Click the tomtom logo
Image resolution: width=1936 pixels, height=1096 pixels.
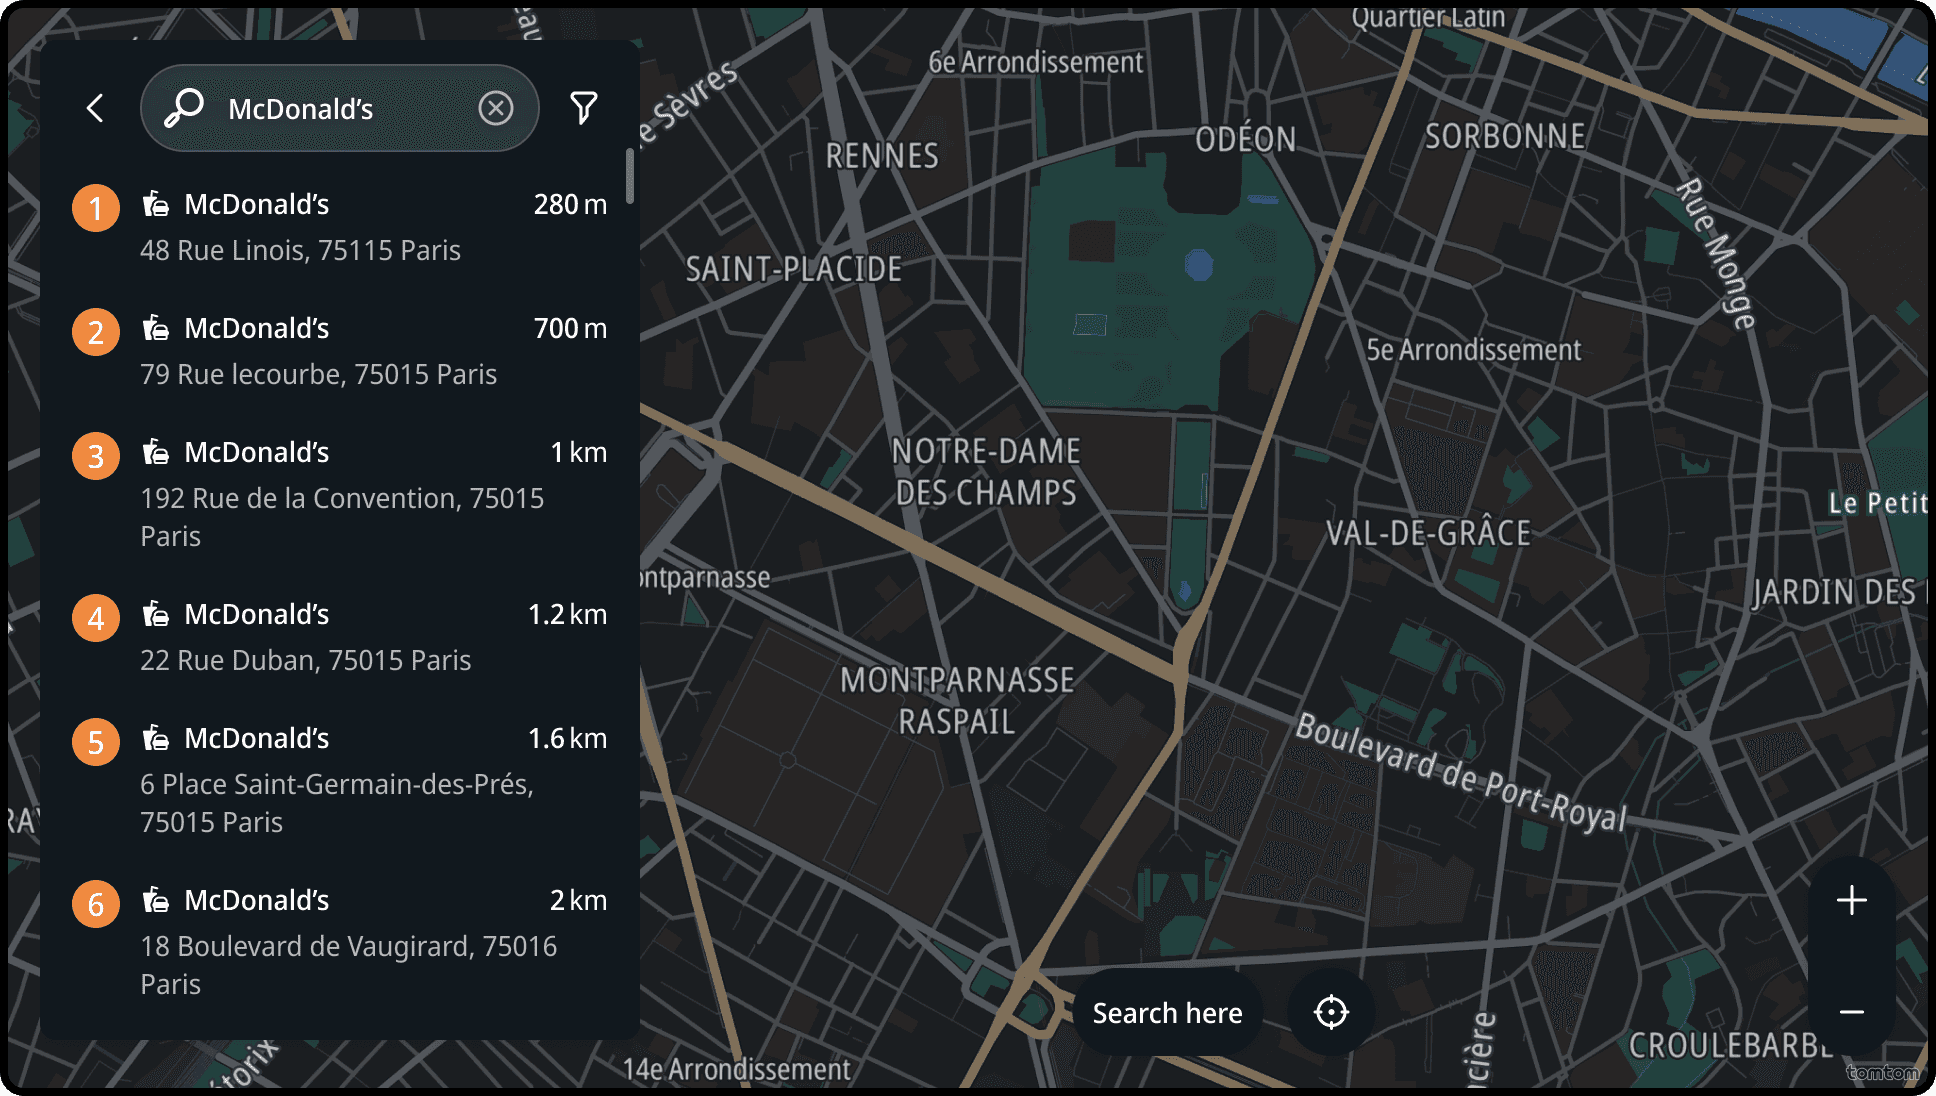(1882, 1073)
